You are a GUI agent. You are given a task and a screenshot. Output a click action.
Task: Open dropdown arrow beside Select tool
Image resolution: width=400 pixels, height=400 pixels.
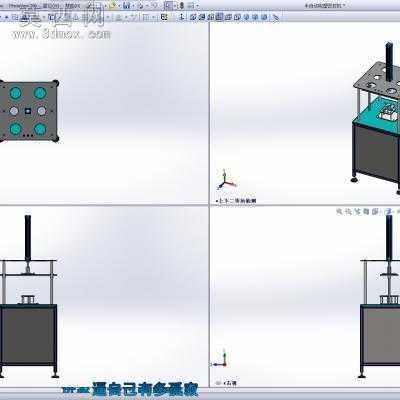pos(175,6)
